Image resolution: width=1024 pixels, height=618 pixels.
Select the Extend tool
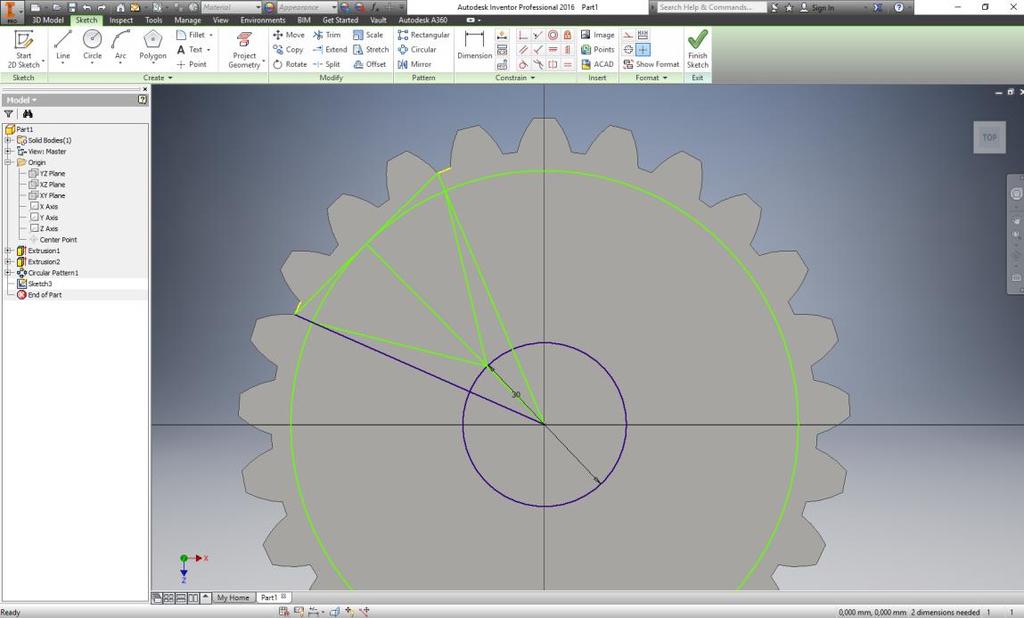pyautogui.click(x=330, y=49)
